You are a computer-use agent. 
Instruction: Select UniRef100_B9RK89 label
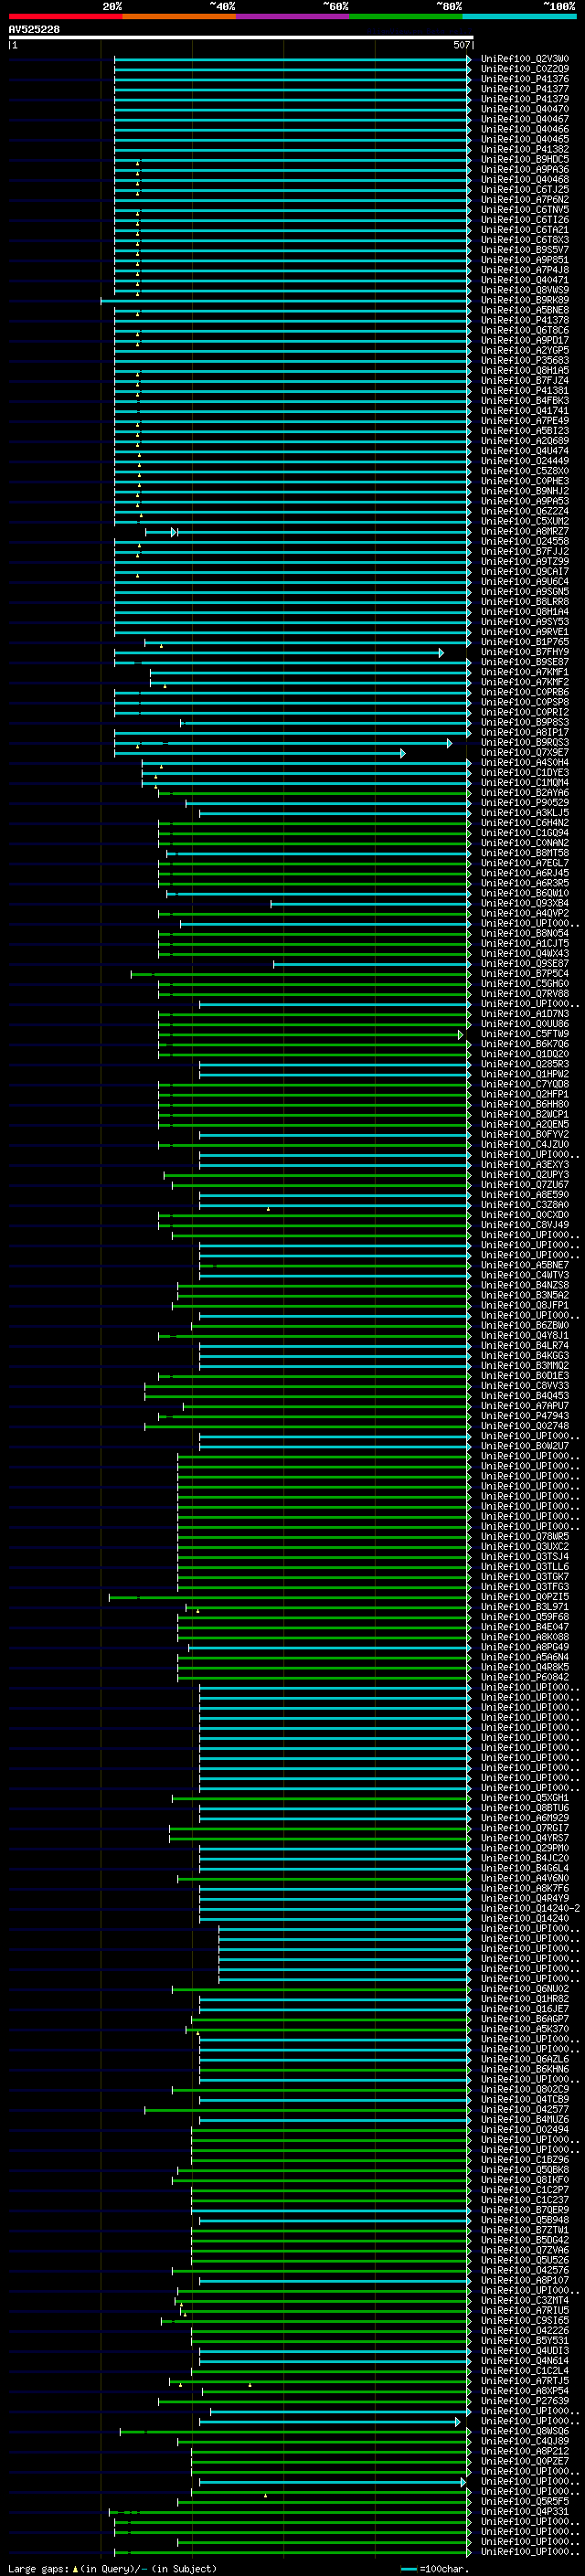click(x=525, y=300)
